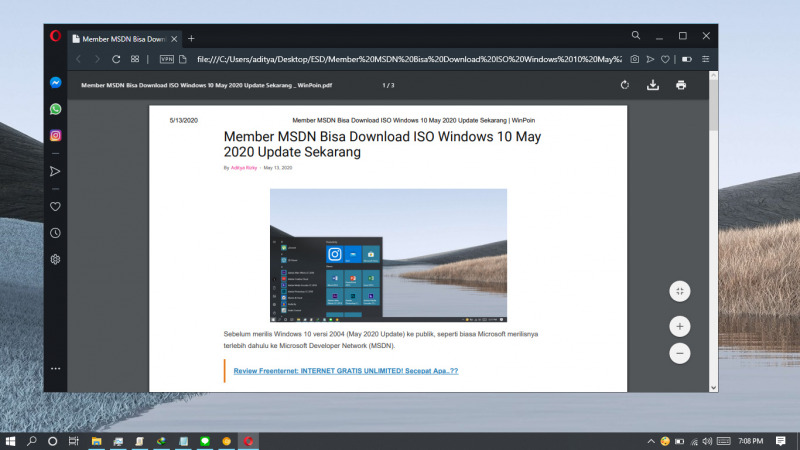This screenshot has width=800, height=450.
Task: Click the vertical scrollbar thumb
Action: (713, 106)
